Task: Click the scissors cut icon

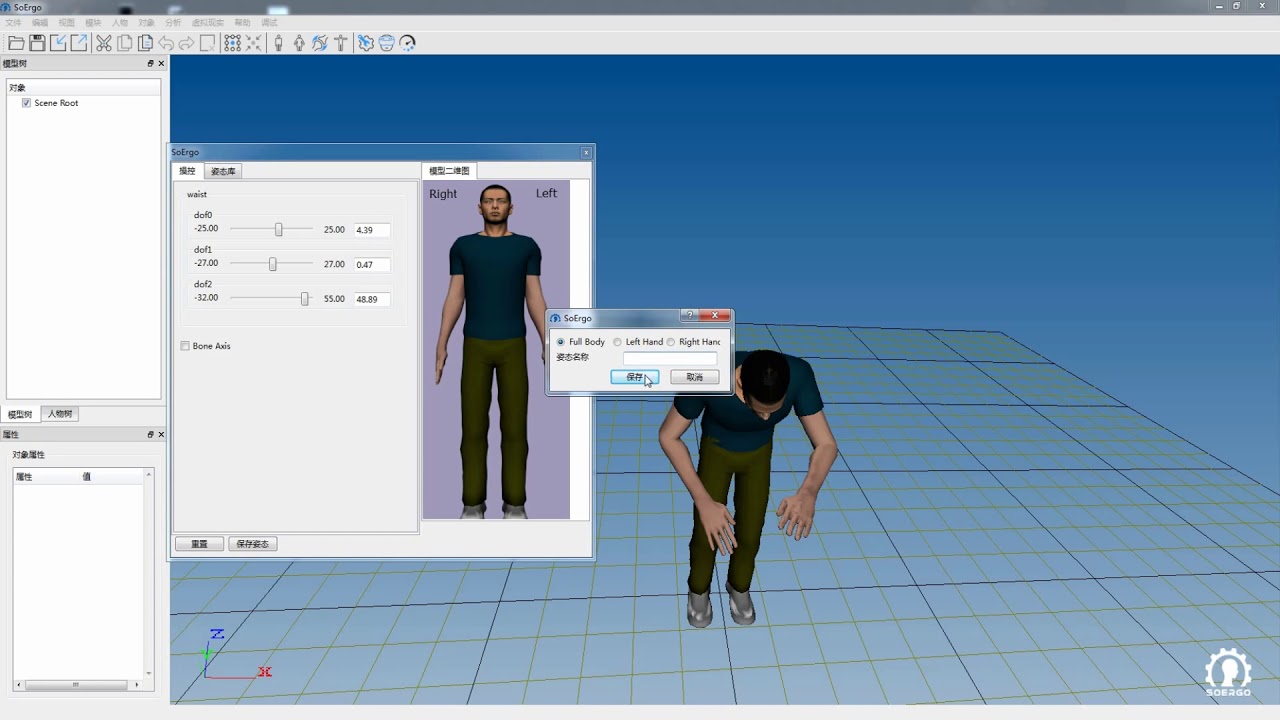Action: [104, 43]
